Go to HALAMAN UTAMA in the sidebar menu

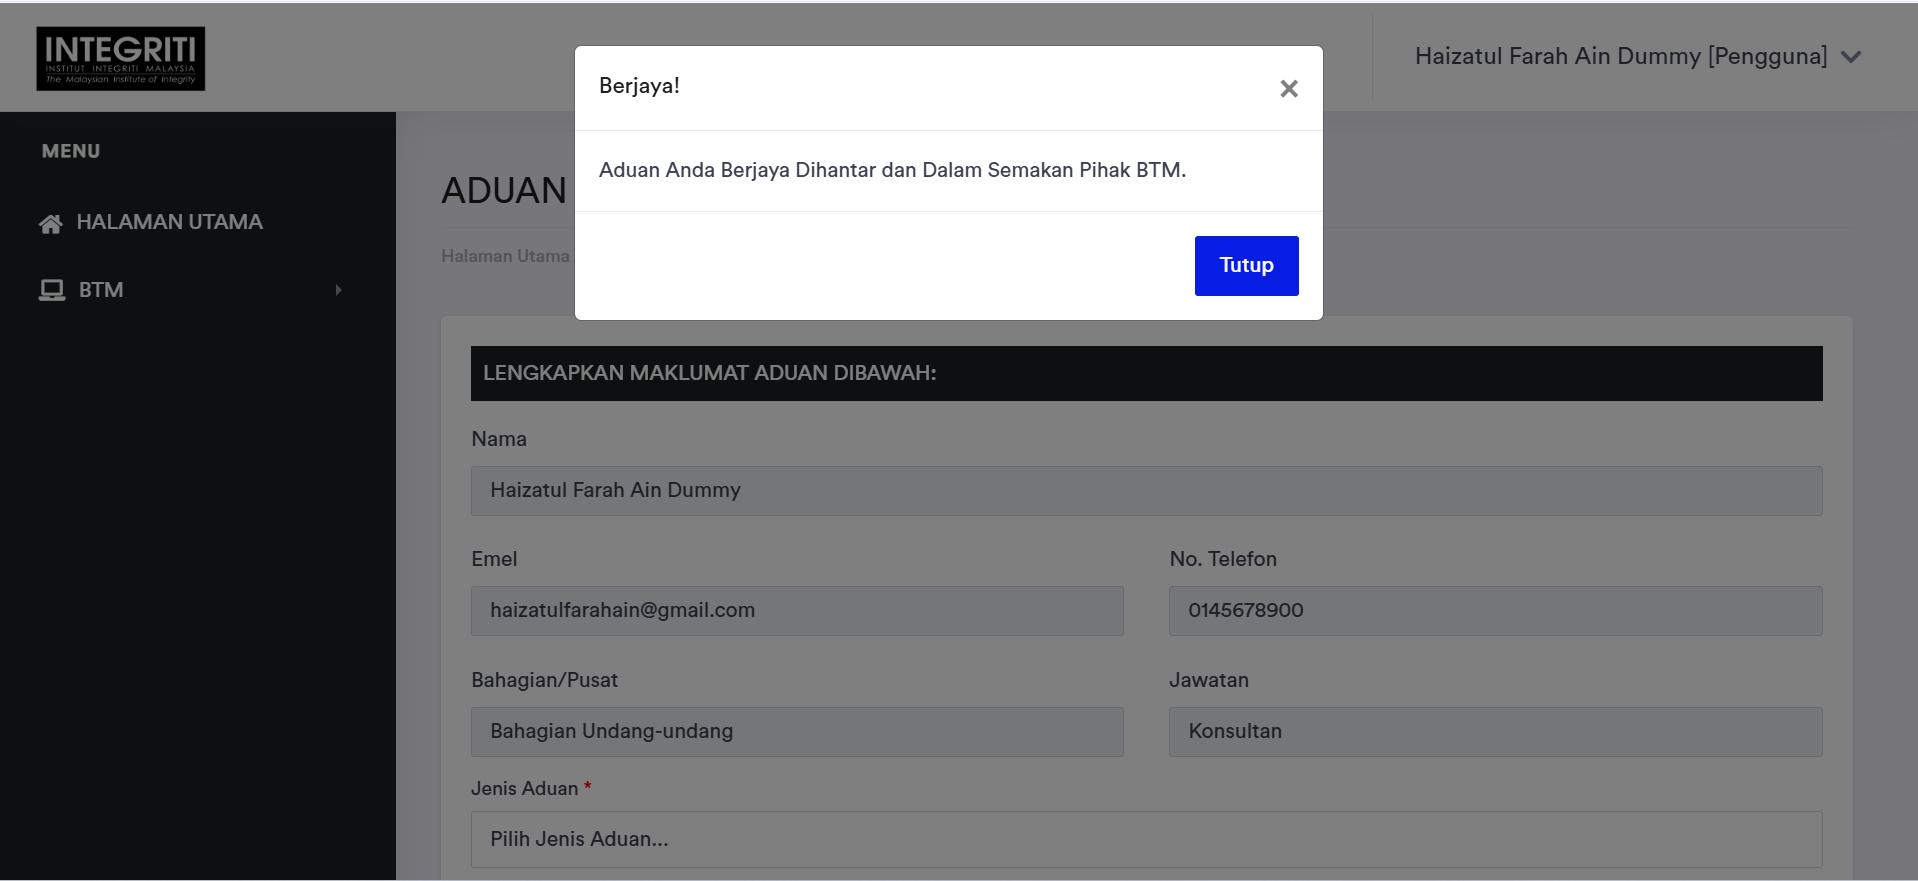169,222
